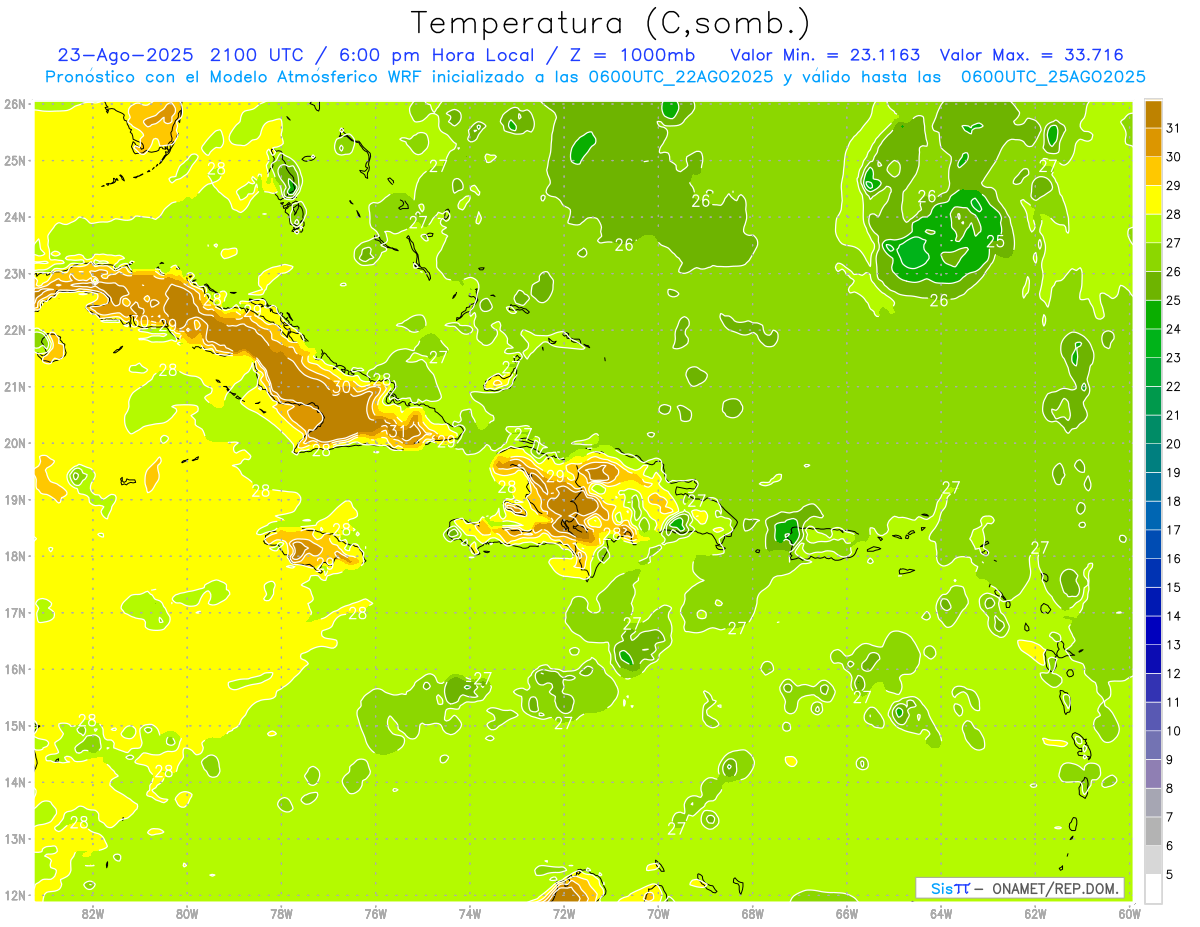This screenshot has width=1200, height=927.
Task: Click the 80W longitude axis label
Action: (187, 912)
